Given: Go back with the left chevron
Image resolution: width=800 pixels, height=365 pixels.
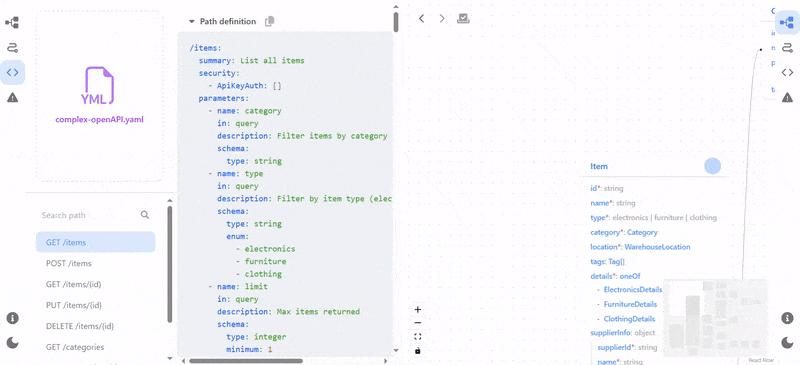Looking at the screenshot, I should pos(421,18).
